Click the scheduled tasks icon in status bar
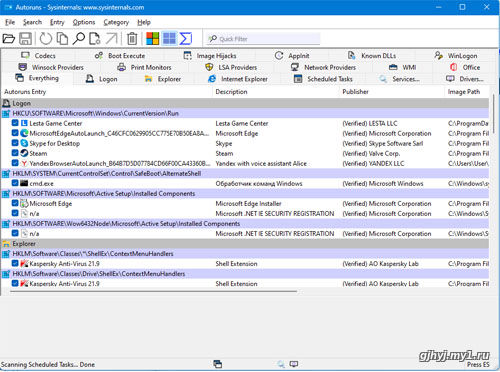Viewport: 500px width, 372px height. [218, 364]
